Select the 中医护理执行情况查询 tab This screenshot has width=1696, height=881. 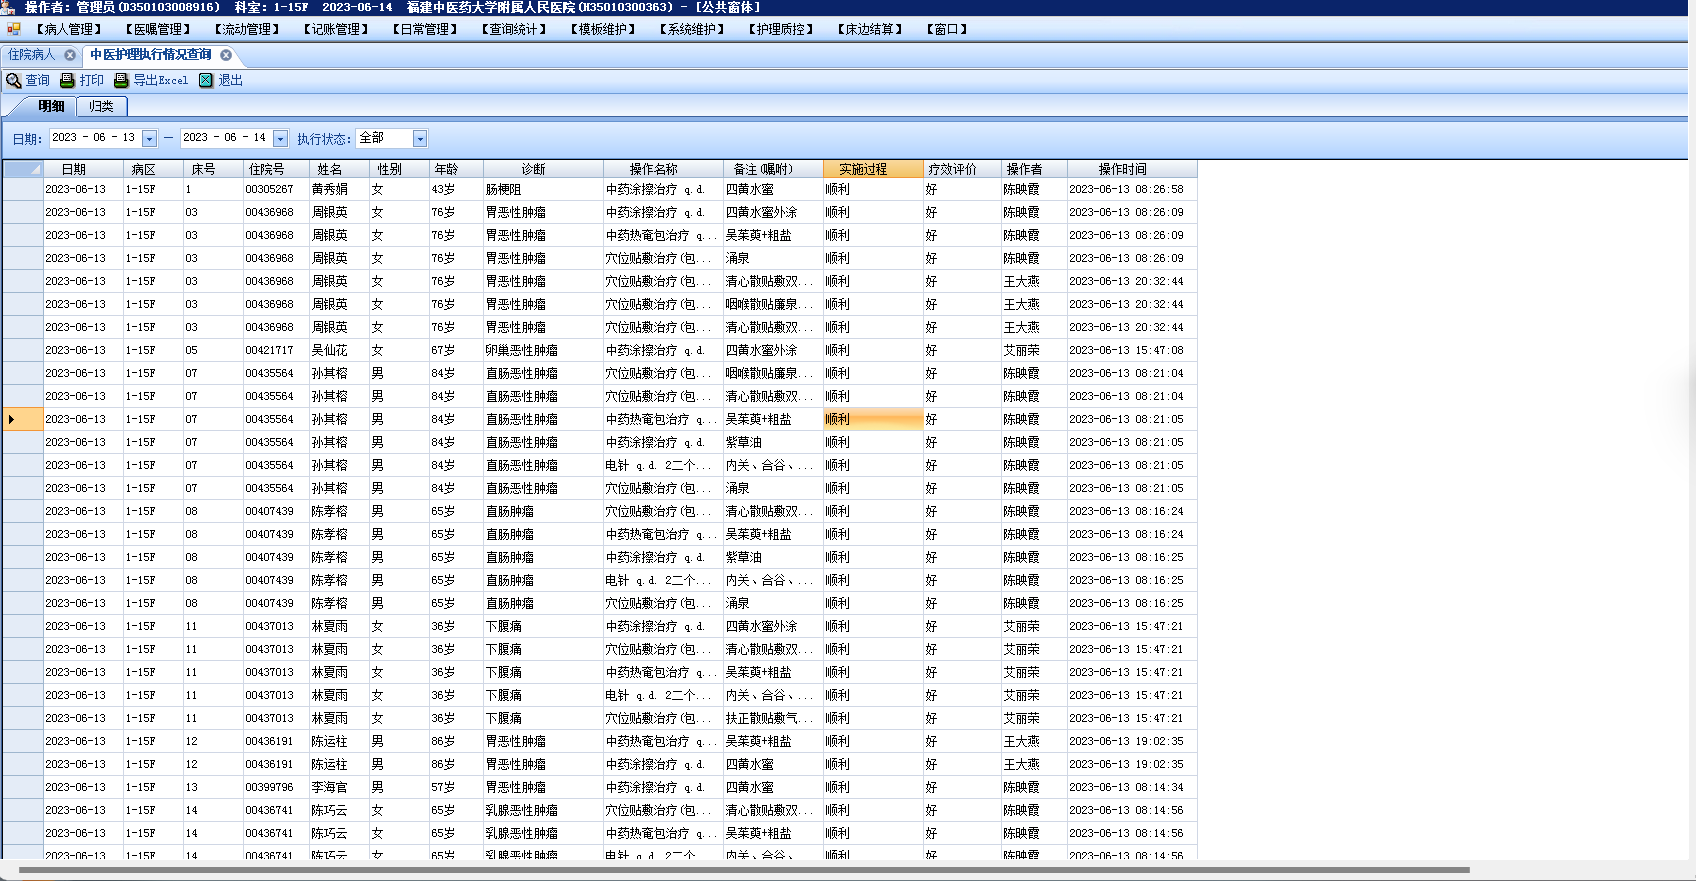pos(151,55)
